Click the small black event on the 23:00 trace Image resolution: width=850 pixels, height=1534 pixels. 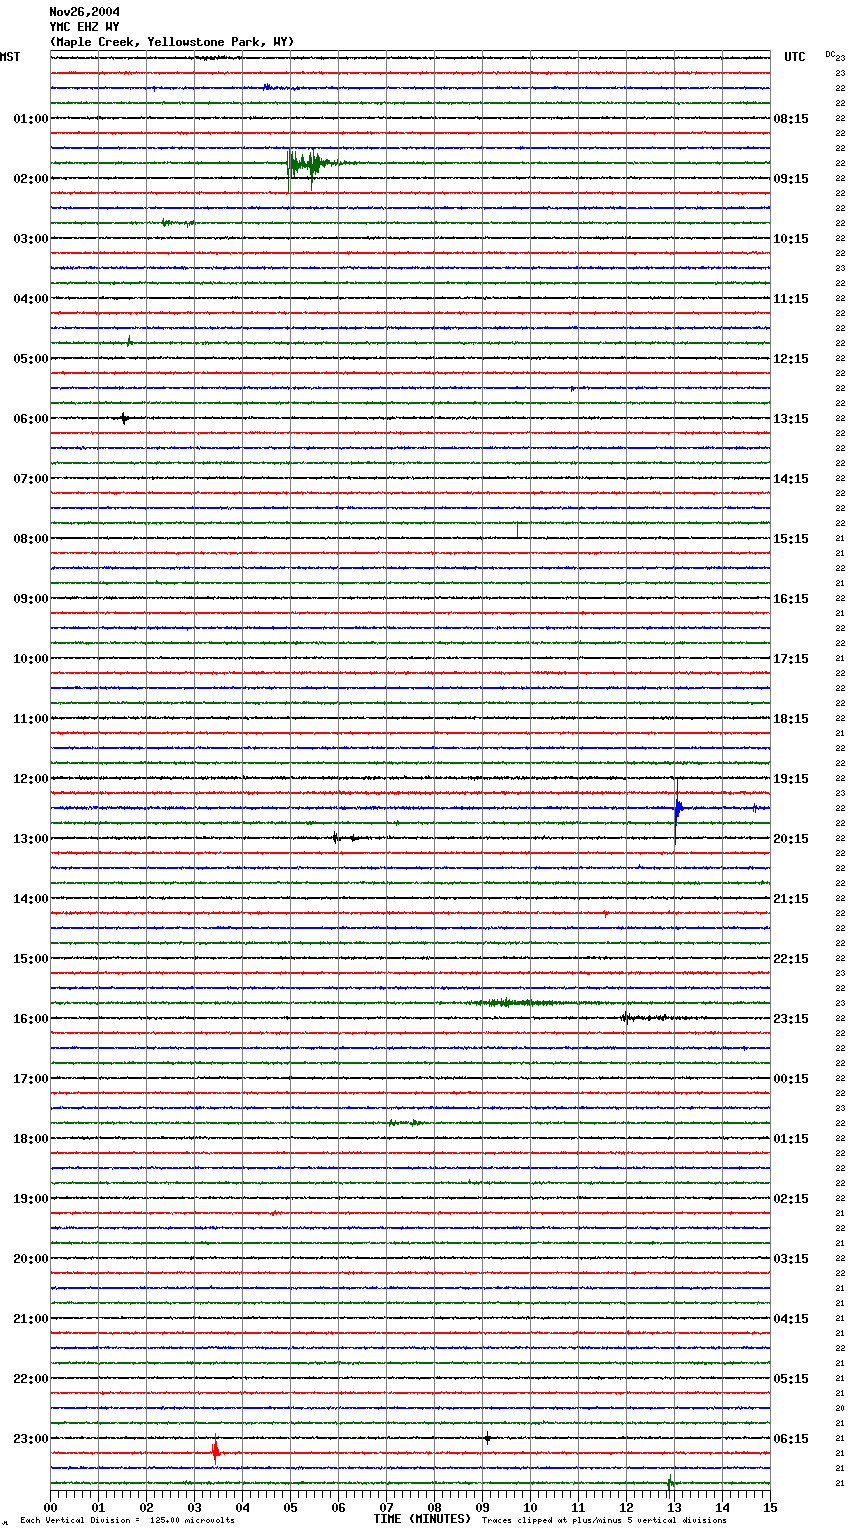coord(487,1438)
